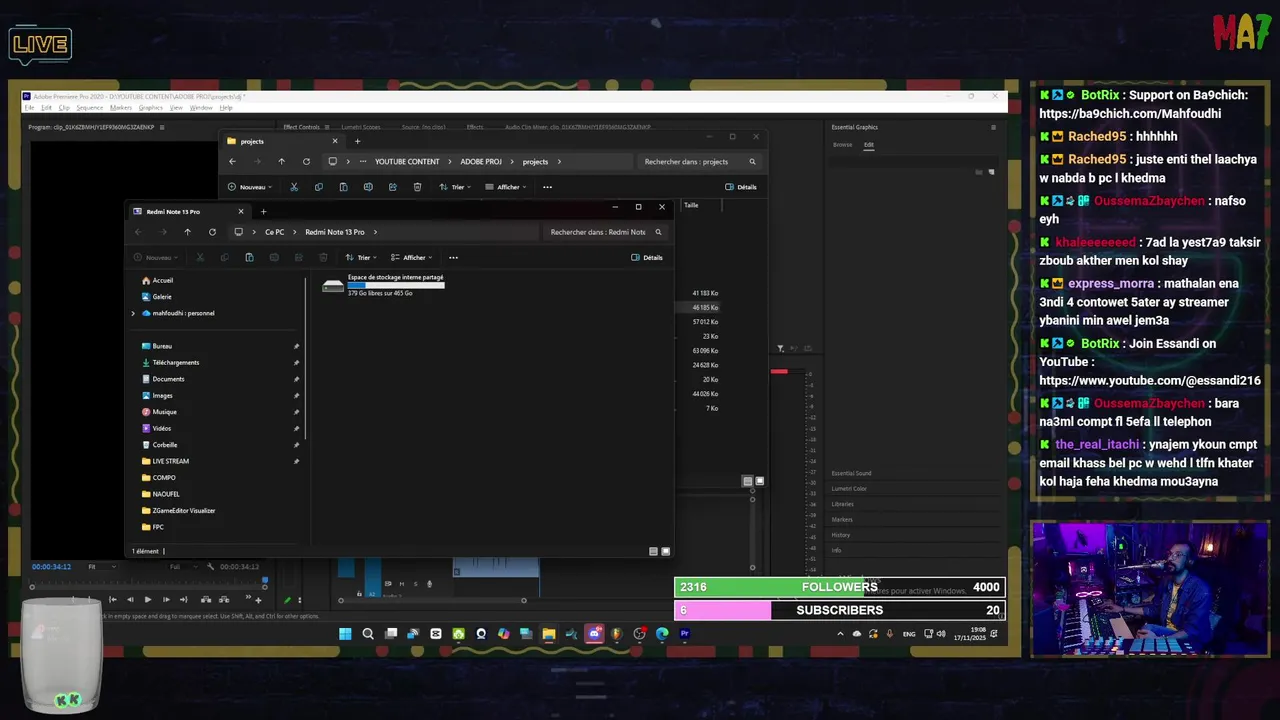The image size is (1280, 720).
Task: Open the Premiere Graphics menu
Action: point(150,108)
